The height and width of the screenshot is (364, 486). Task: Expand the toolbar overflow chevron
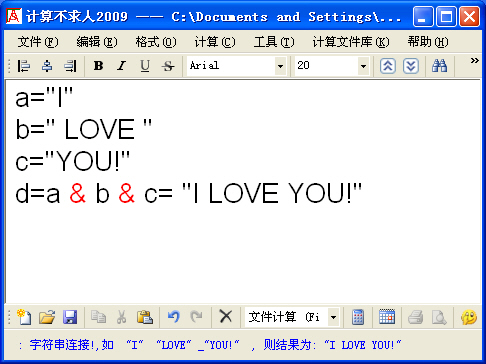pyautogui.click(x=475, y=61)
